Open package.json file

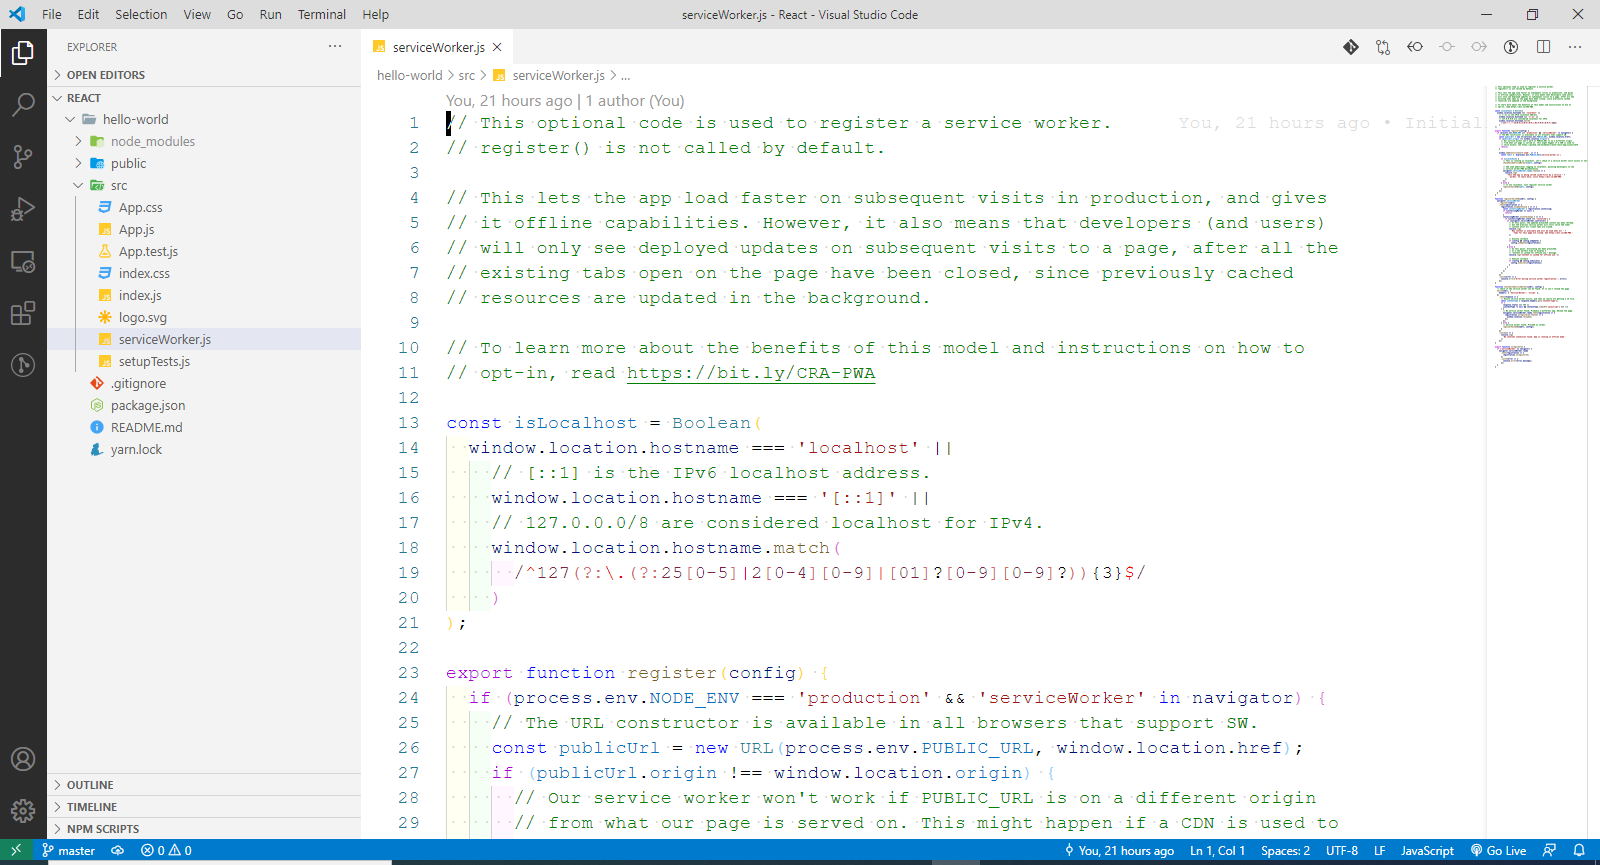tap(204, 405)
